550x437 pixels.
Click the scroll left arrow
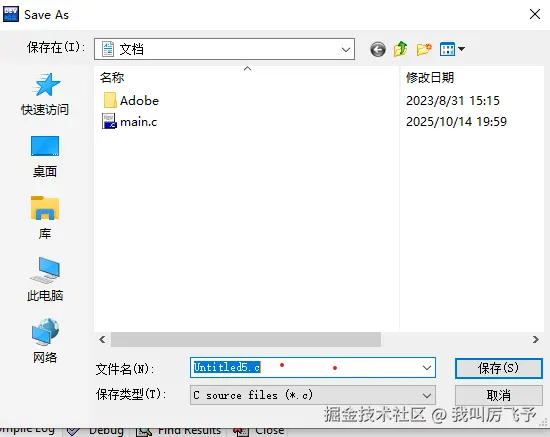pyautogui.click(x=102, y=339)
